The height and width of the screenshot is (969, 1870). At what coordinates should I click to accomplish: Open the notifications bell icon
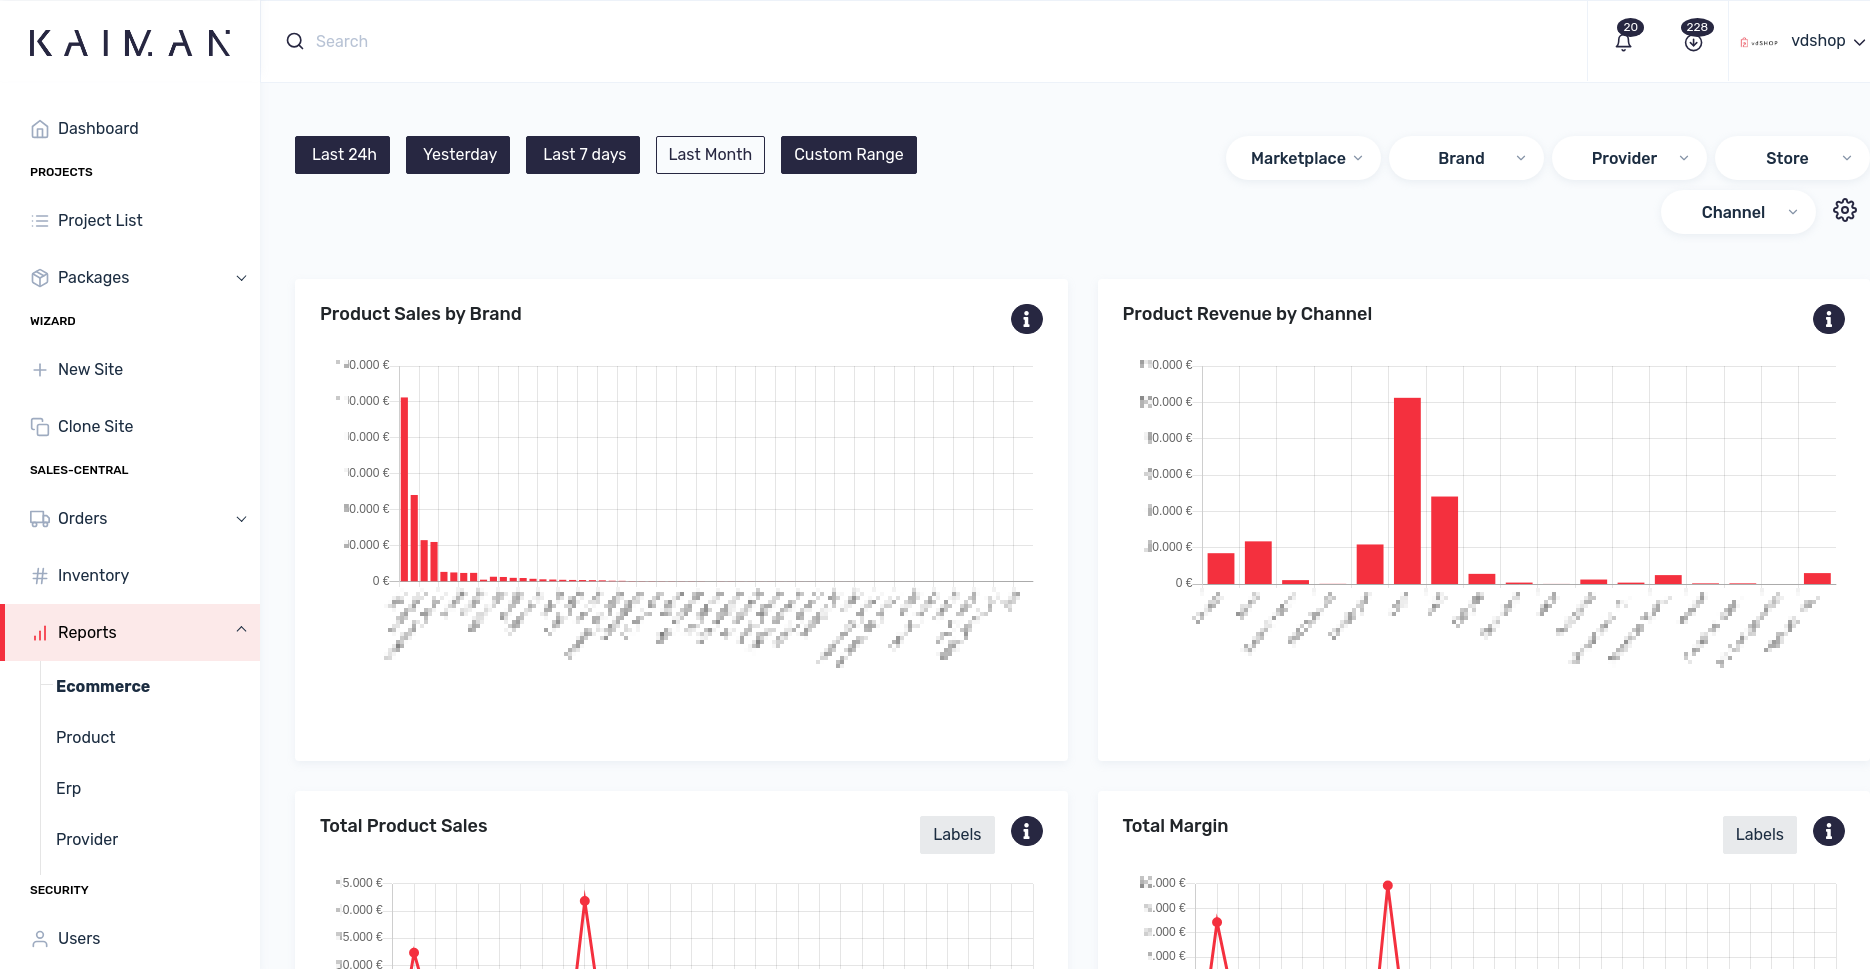tap(1623, 42)
